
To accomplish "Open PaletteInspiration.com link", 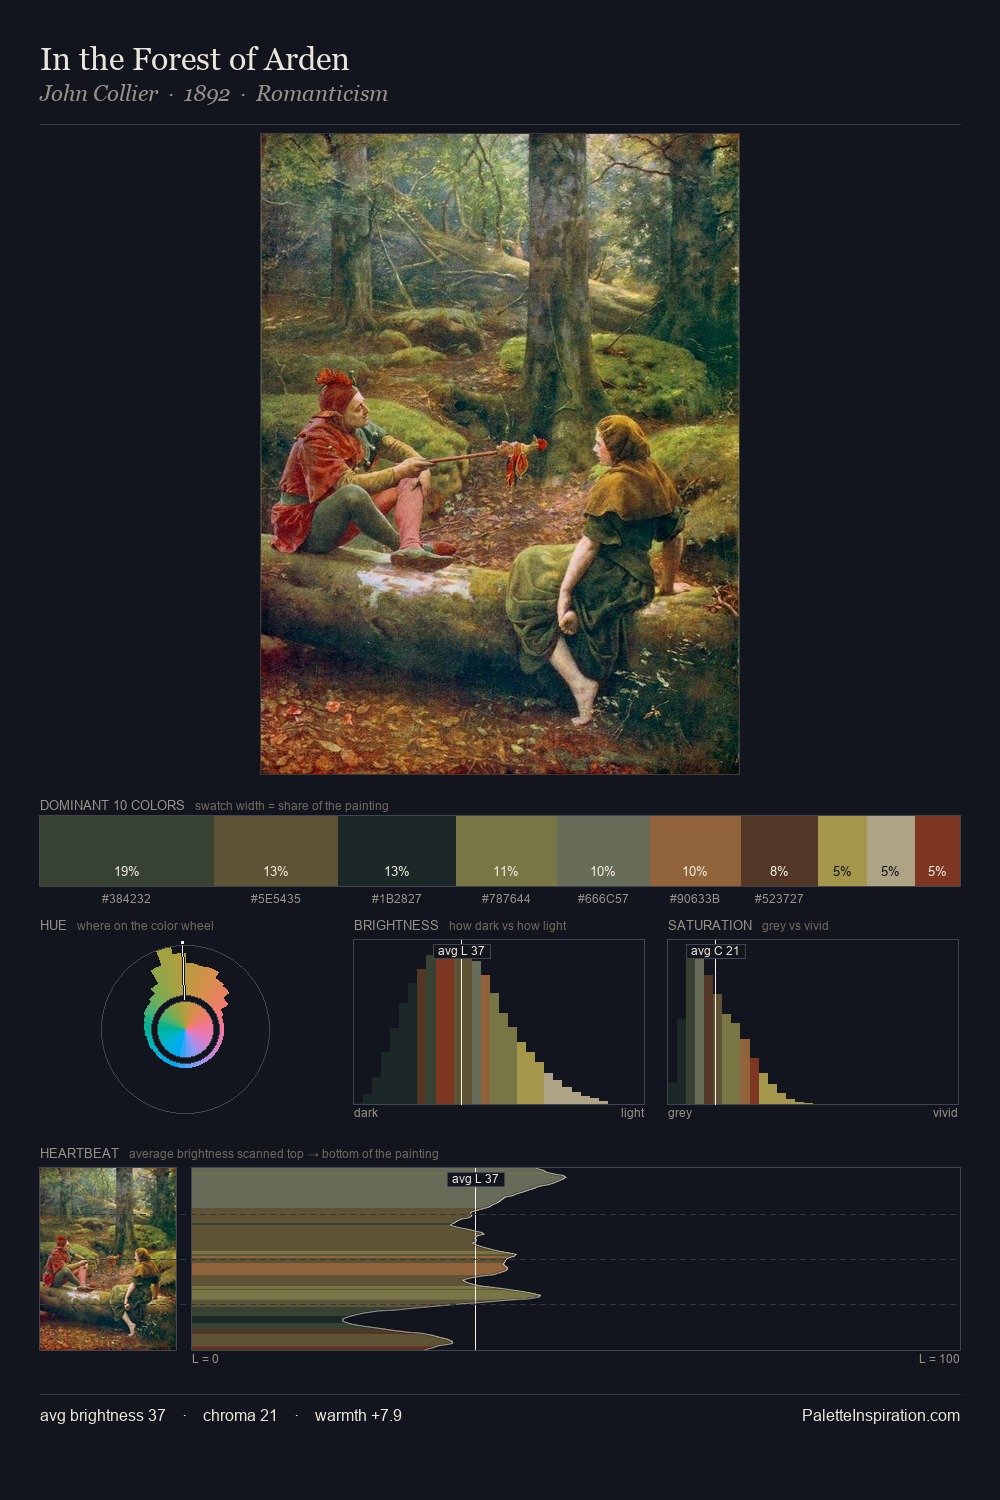I will pos(881,1416).
